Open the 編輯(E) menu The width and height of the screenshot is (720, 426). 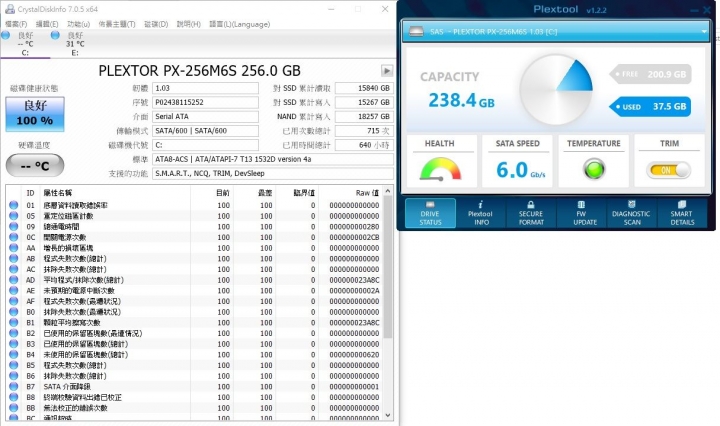47,24
